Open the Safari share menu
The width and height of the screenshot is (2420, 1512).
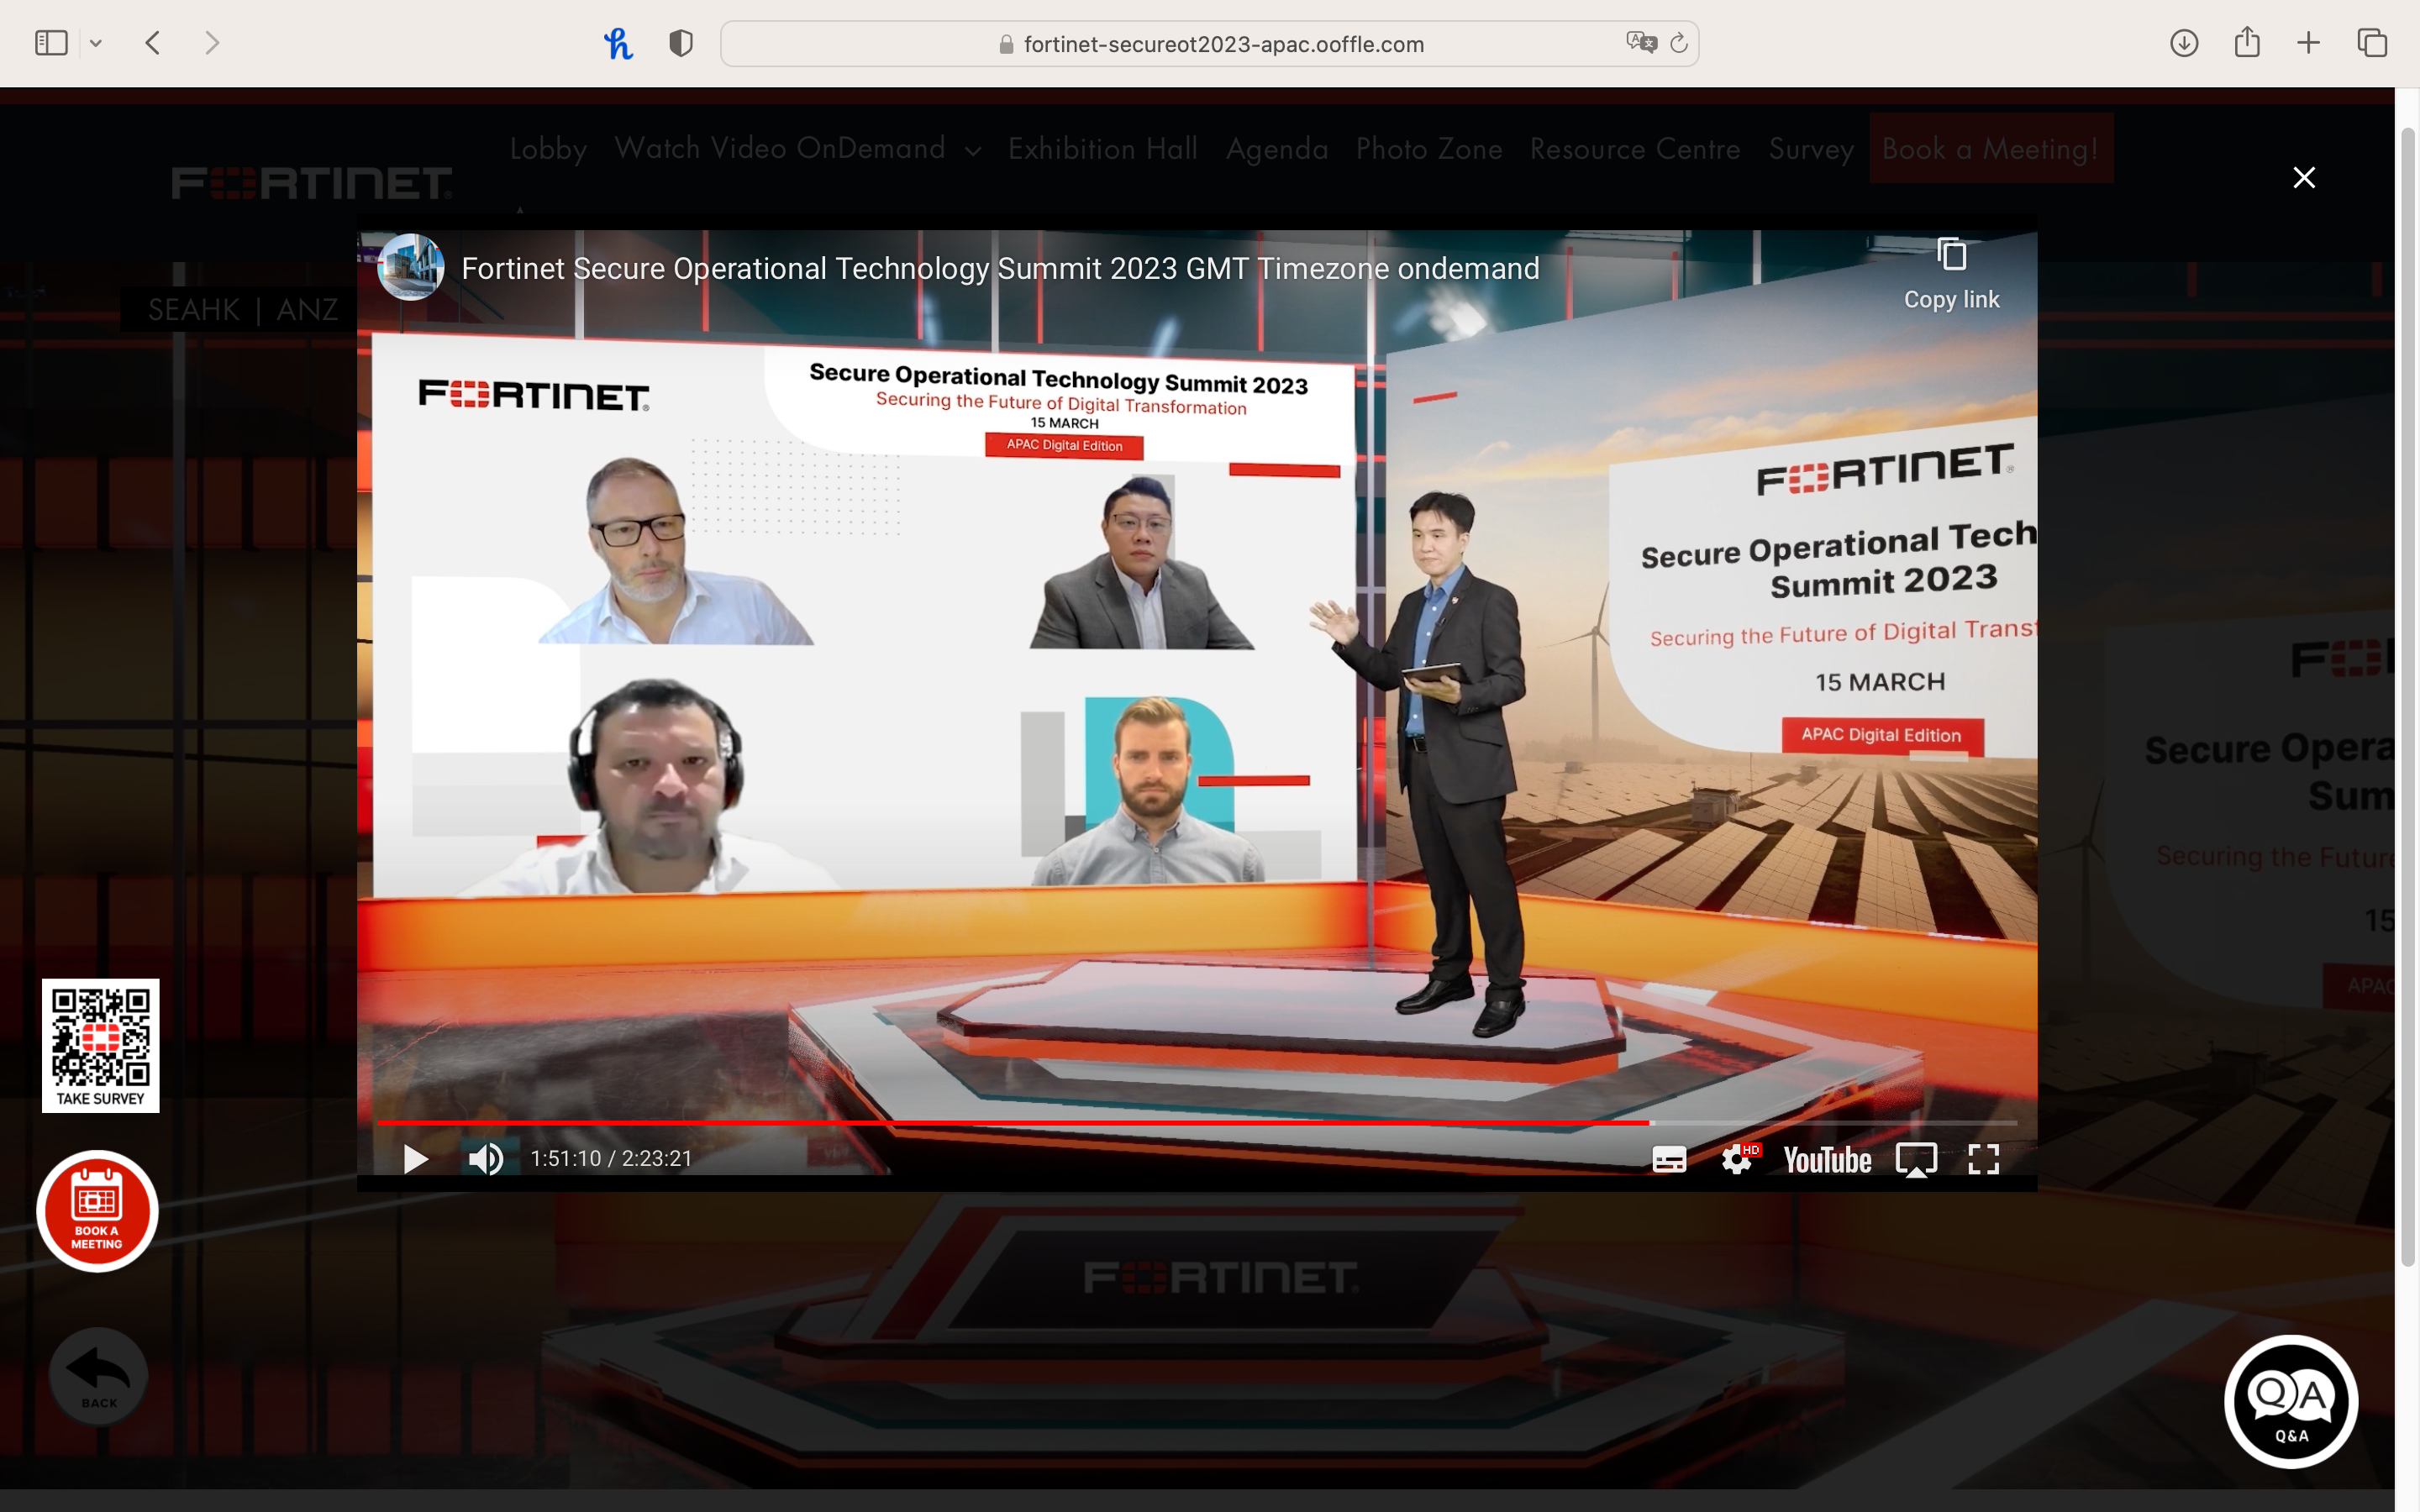(2247, 42)
